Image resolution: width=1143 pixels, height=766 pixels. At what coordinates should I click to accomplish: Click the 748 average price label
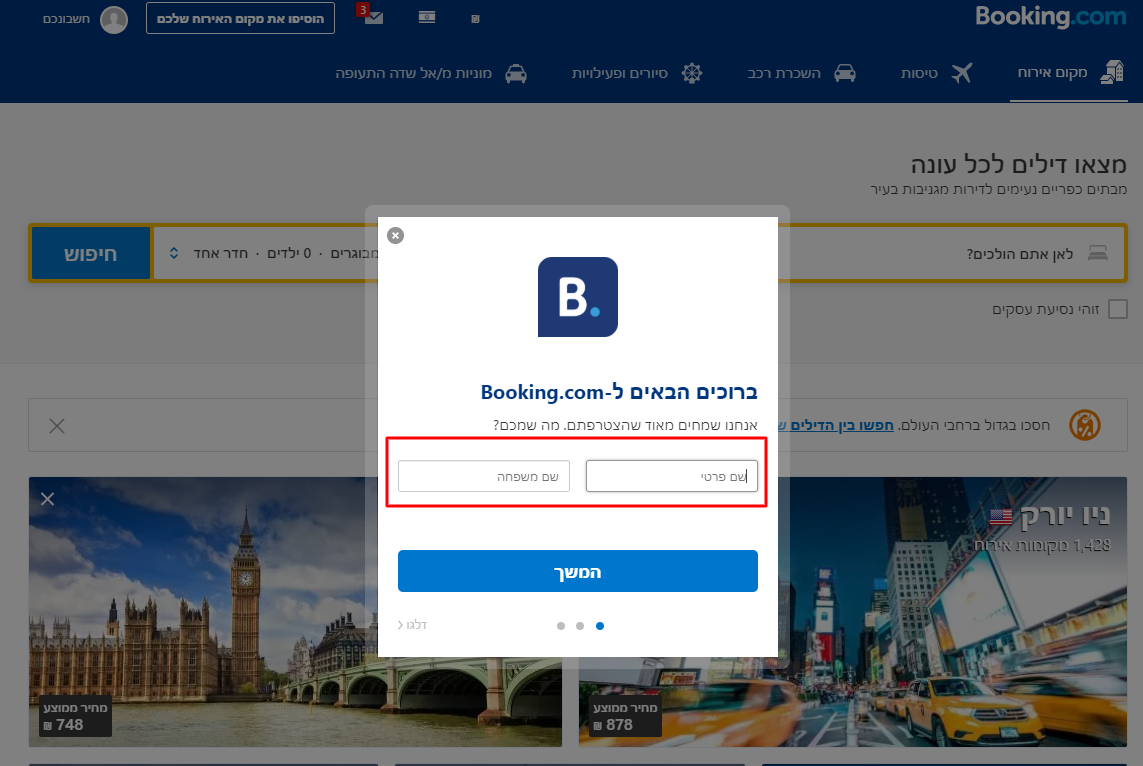tap(75, 717)
